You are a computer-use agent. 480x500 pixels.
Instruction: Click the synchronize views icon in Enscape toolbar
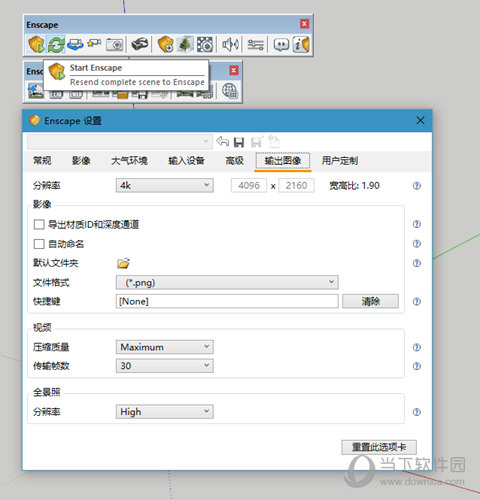click(75, 44)
